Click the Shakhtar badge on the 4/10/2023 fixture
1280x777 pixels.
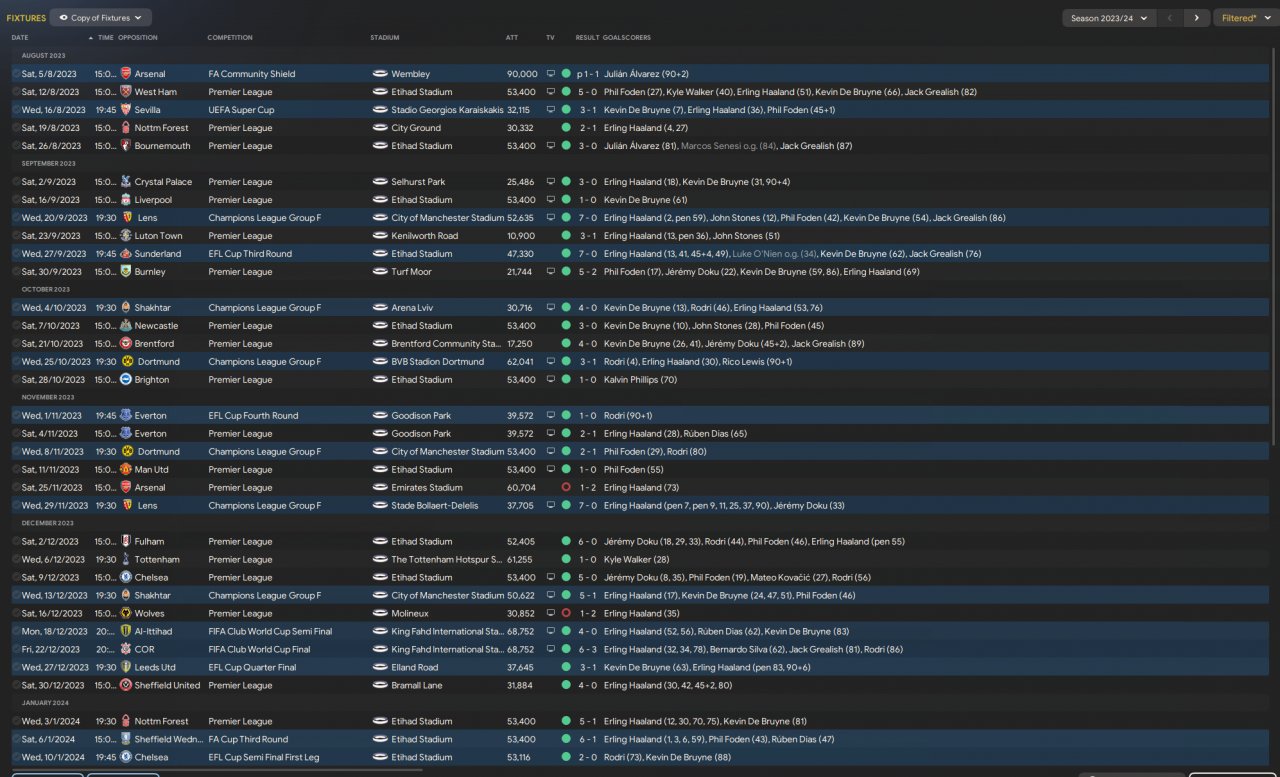coord(125,308)
